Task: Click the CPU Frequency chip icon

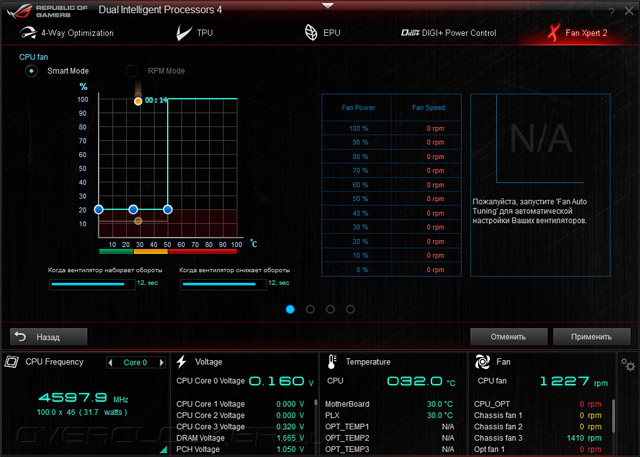Action: click(x=11, y=362)
